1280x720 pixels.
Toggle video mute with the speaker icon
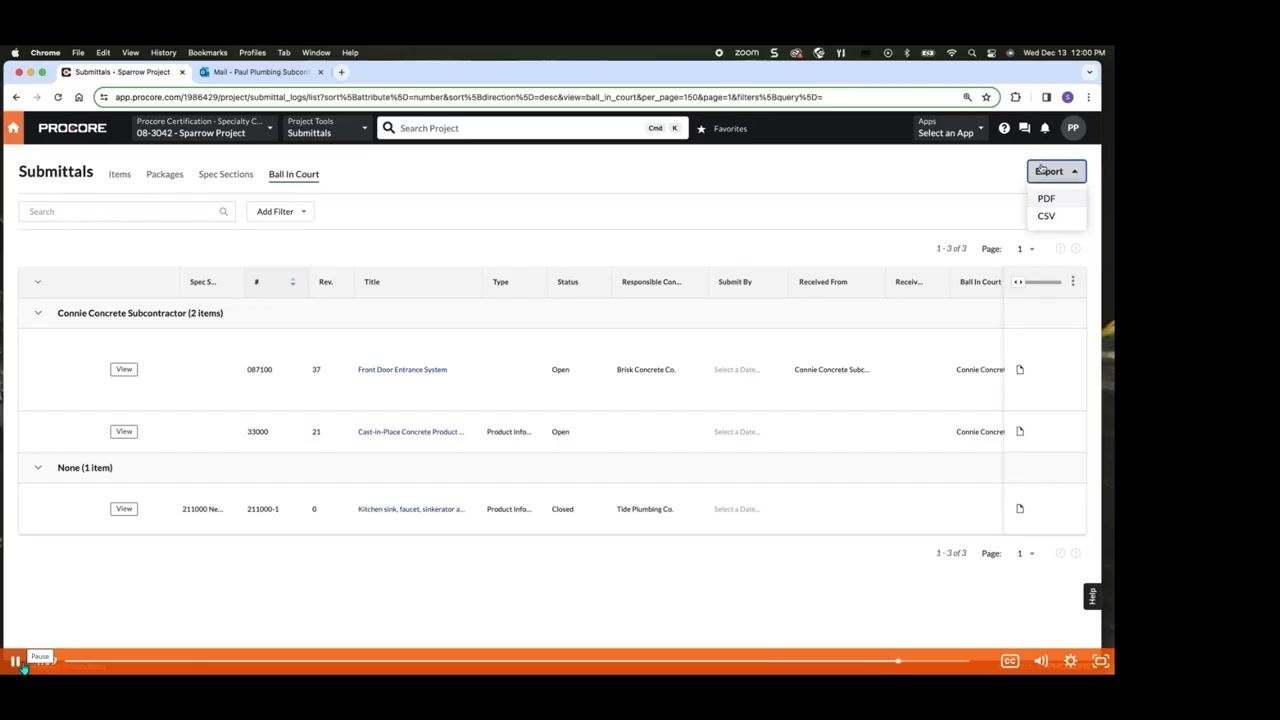click(x=1041, y=661)
